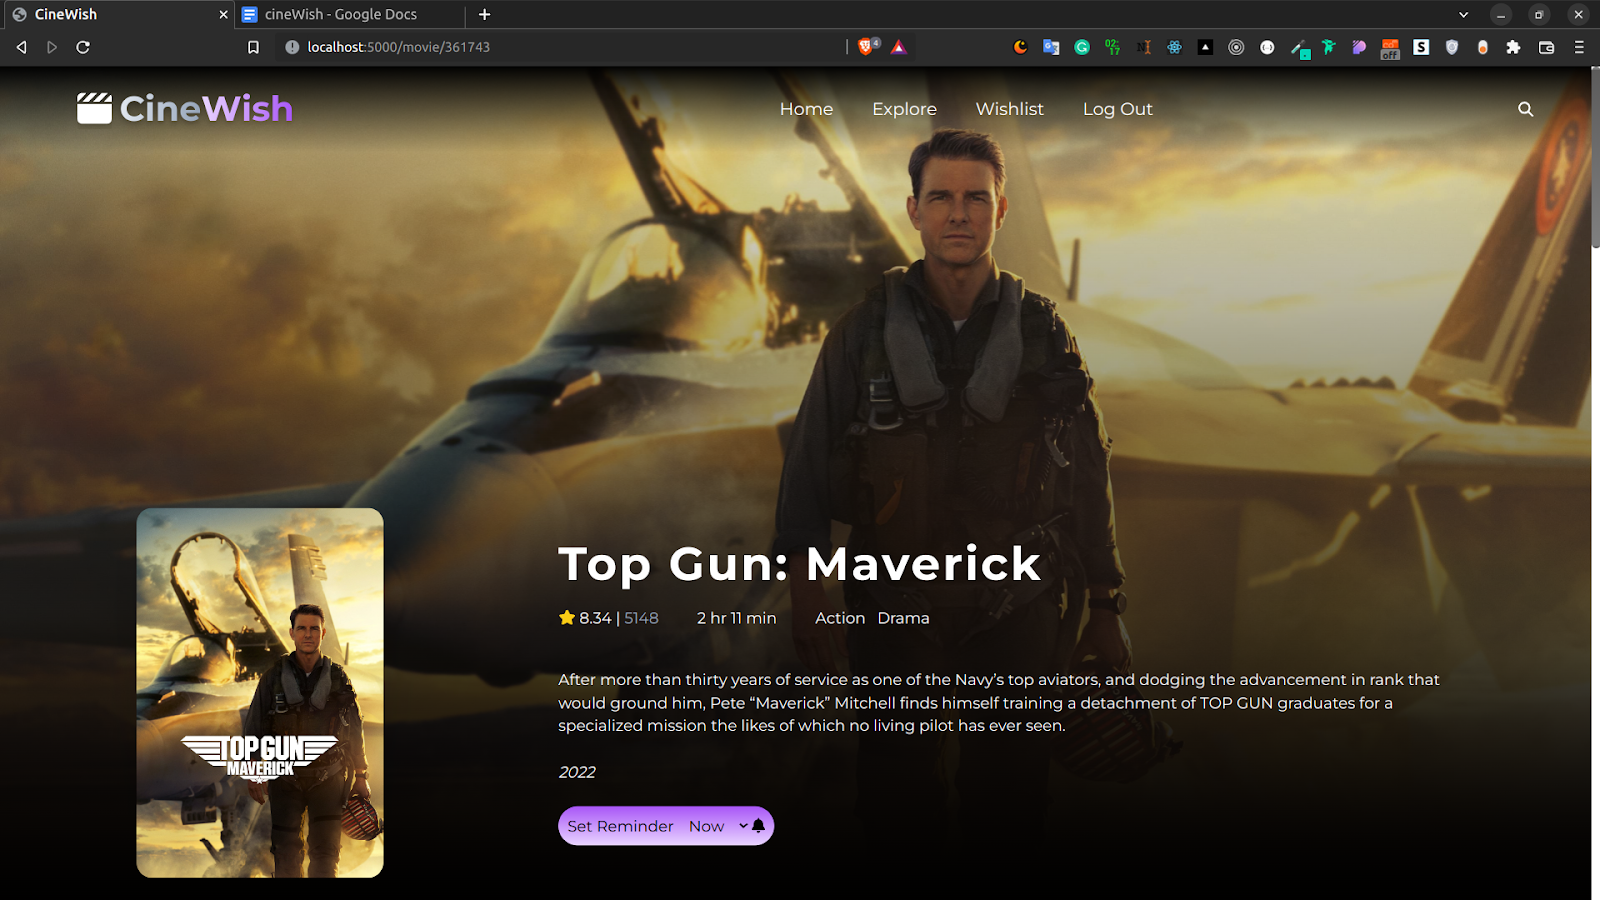
Task: Click the movie overview paragraph
Action: pos(998,702)
